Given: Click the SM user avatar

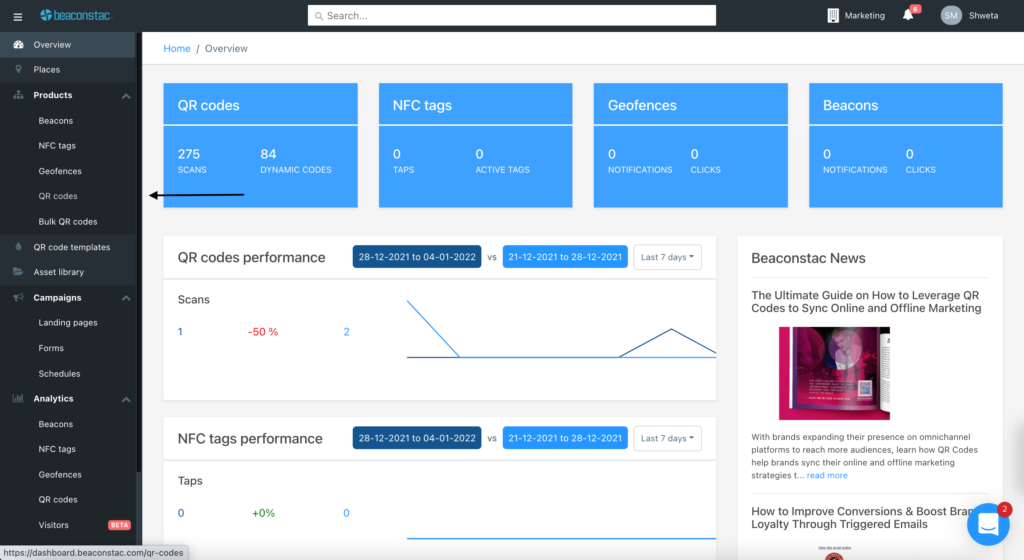Looking at the screenshot, I should (x=951, y=16).
